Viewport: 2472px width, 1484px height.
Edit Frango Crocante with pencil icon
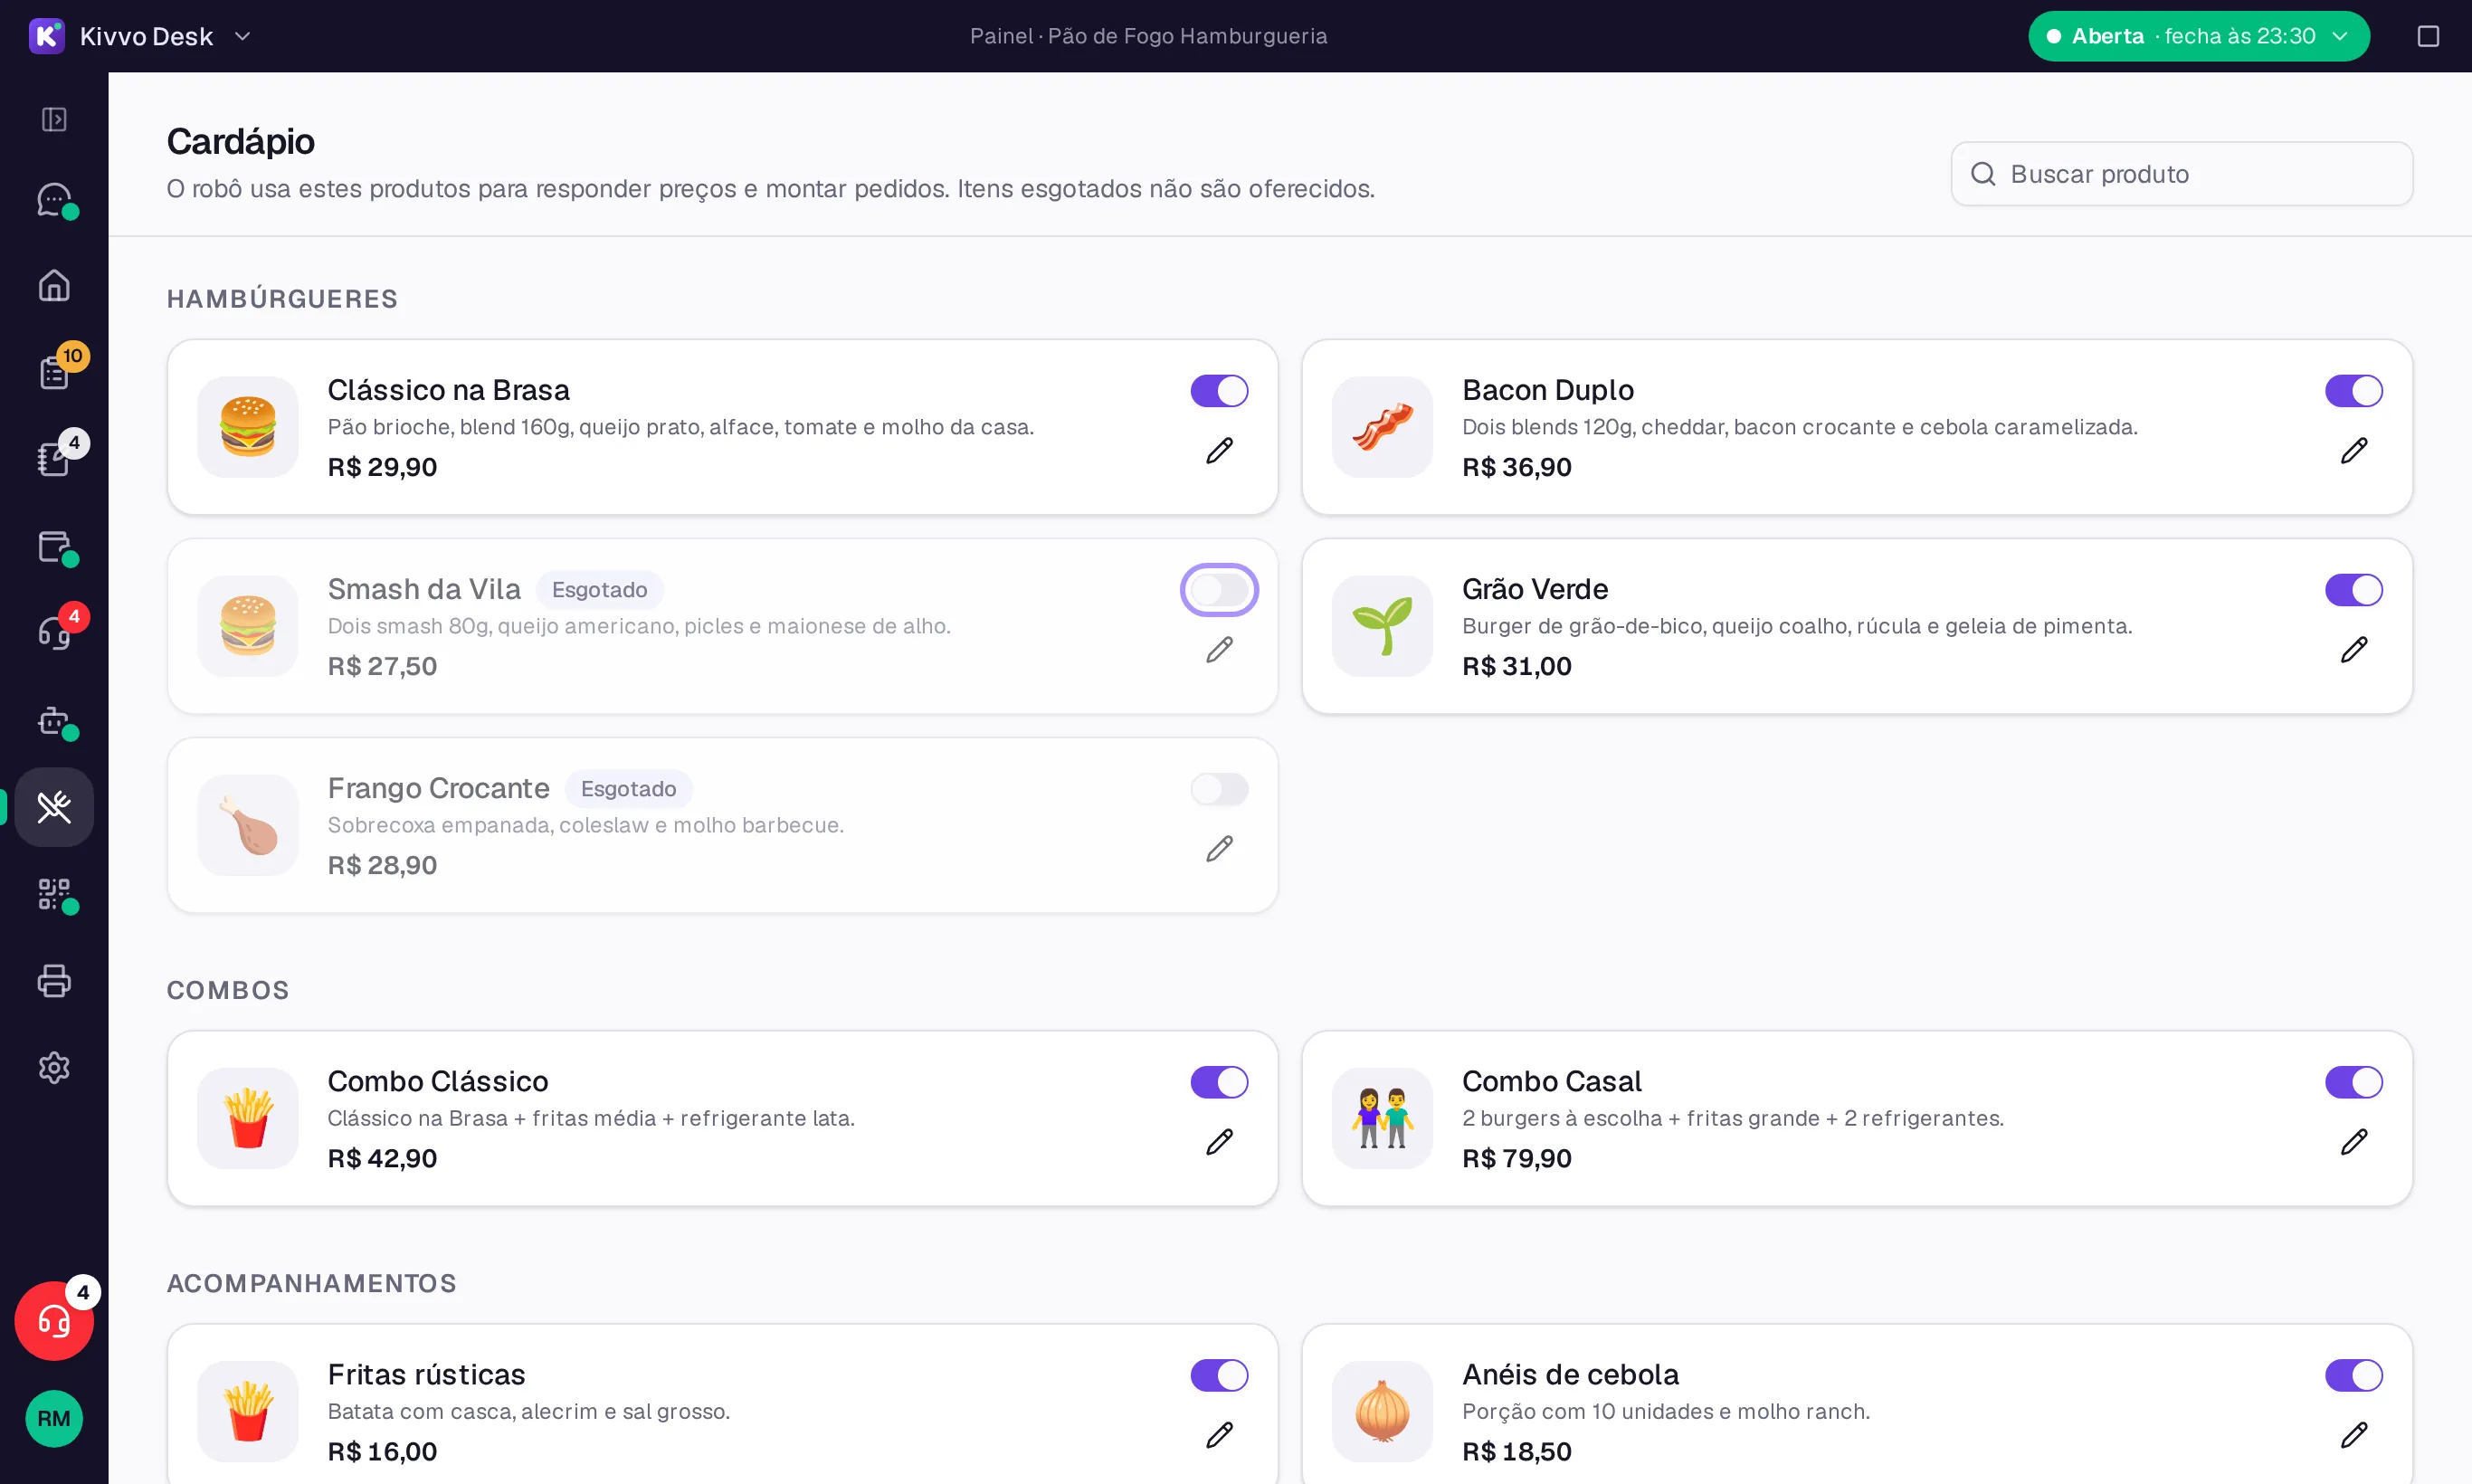pyautogui.click(x=1219, y=849)
